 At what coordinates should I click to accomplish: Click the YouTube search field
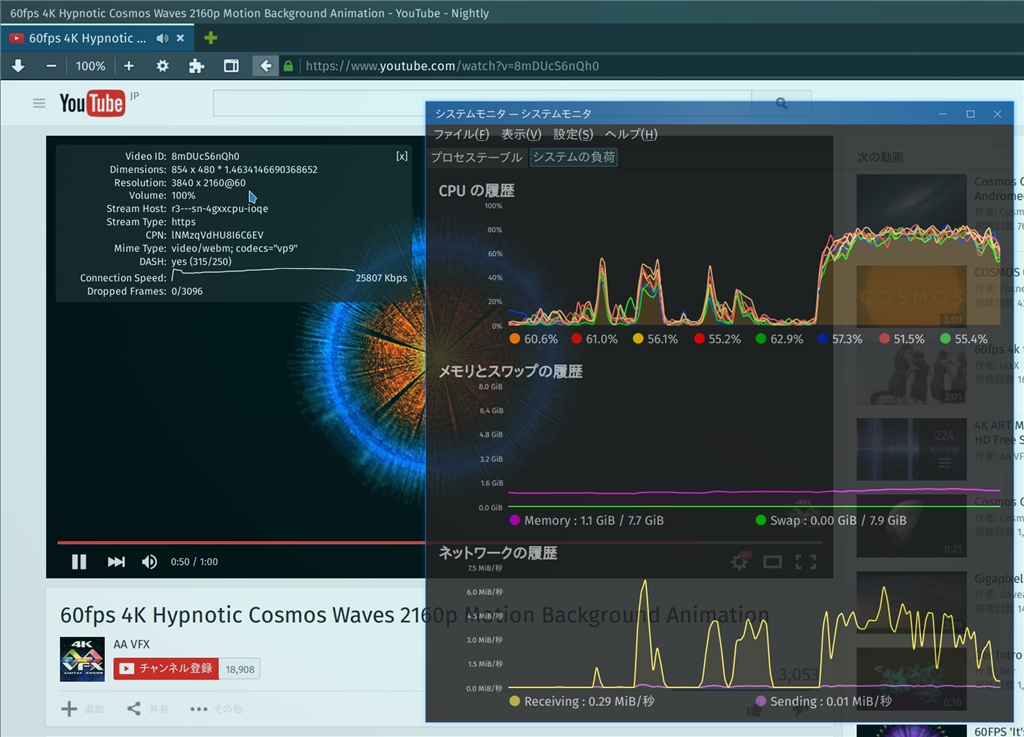(x=482, y=103)
